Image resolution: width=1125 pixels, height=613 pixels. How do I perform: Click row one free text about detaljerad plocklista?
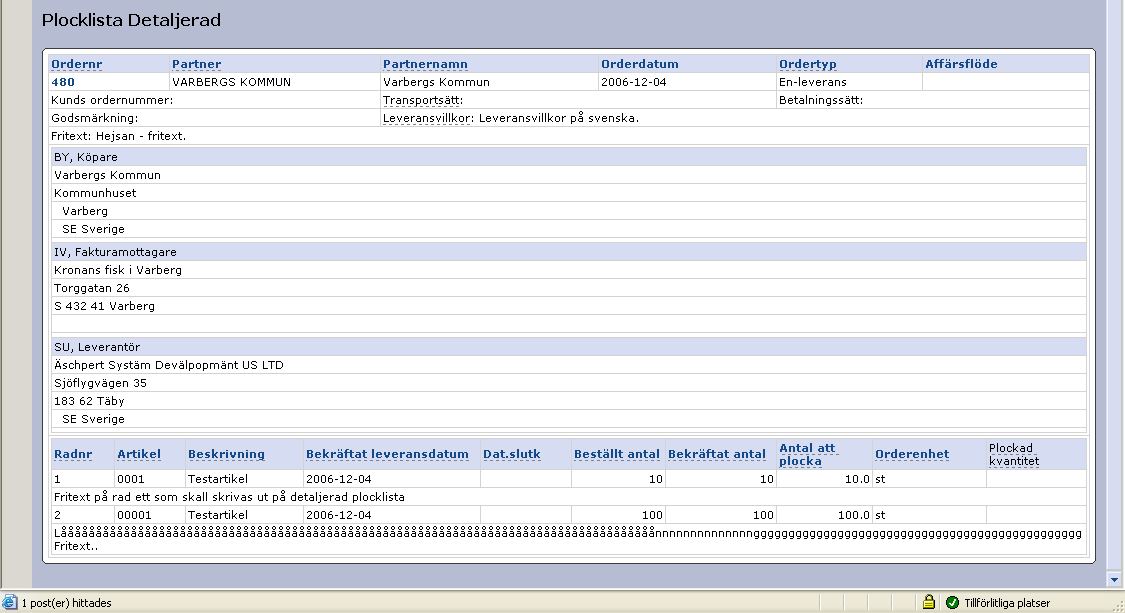click(229, 497)
